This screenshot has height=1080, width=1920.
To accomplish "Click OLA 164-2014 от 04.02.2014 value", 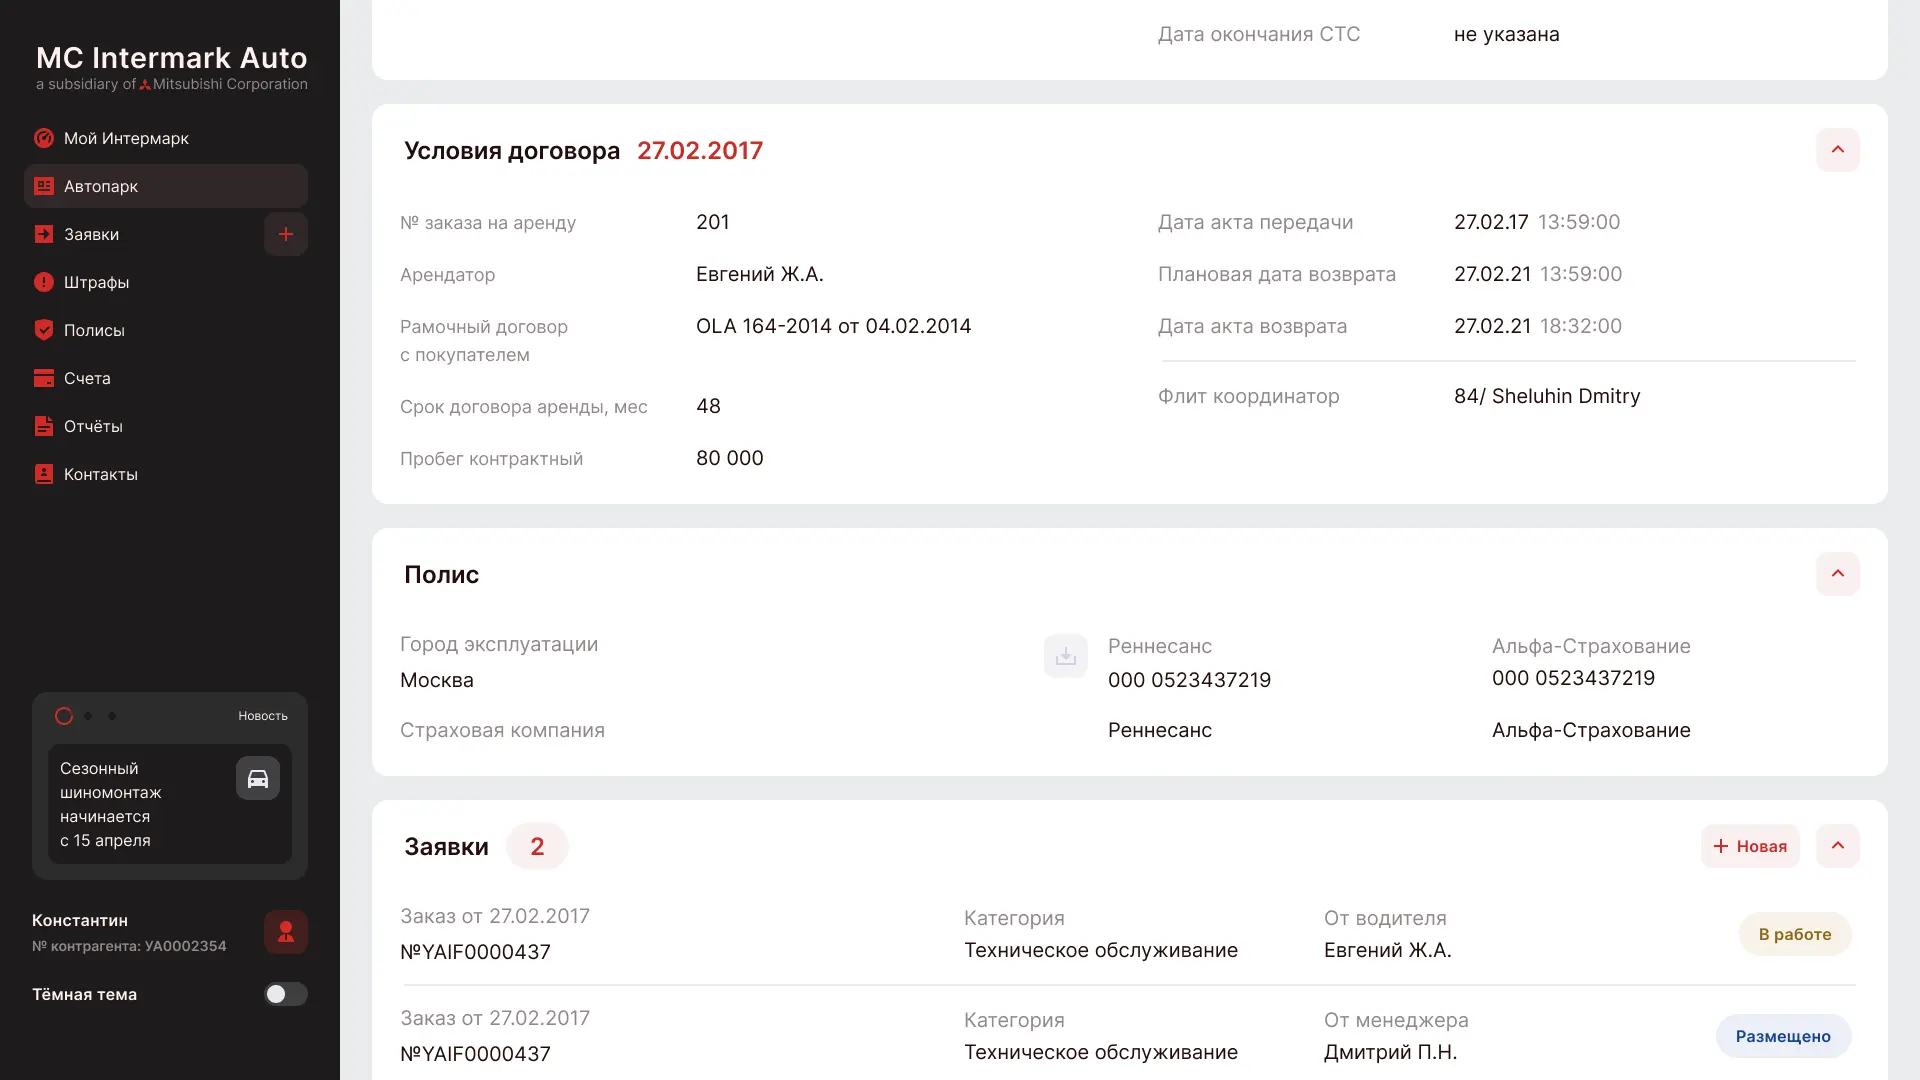I will coord(833,326).
